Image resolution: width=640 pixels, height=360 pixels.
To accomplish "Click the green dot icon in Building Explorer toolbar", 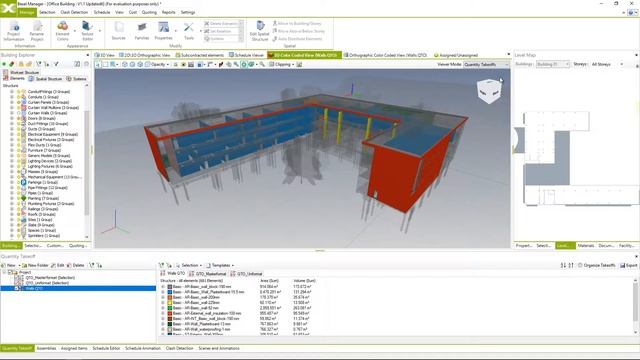I will point(4,64).
